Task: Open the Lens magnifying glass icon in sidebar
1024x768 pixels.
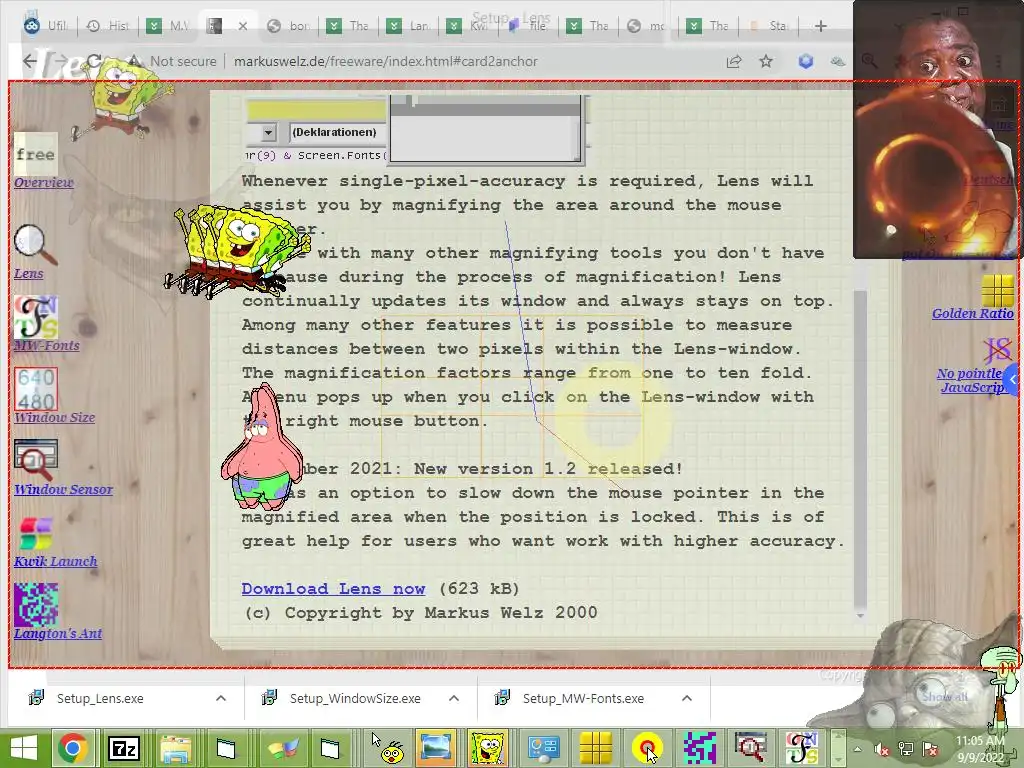Action: [x=35, y=245]
